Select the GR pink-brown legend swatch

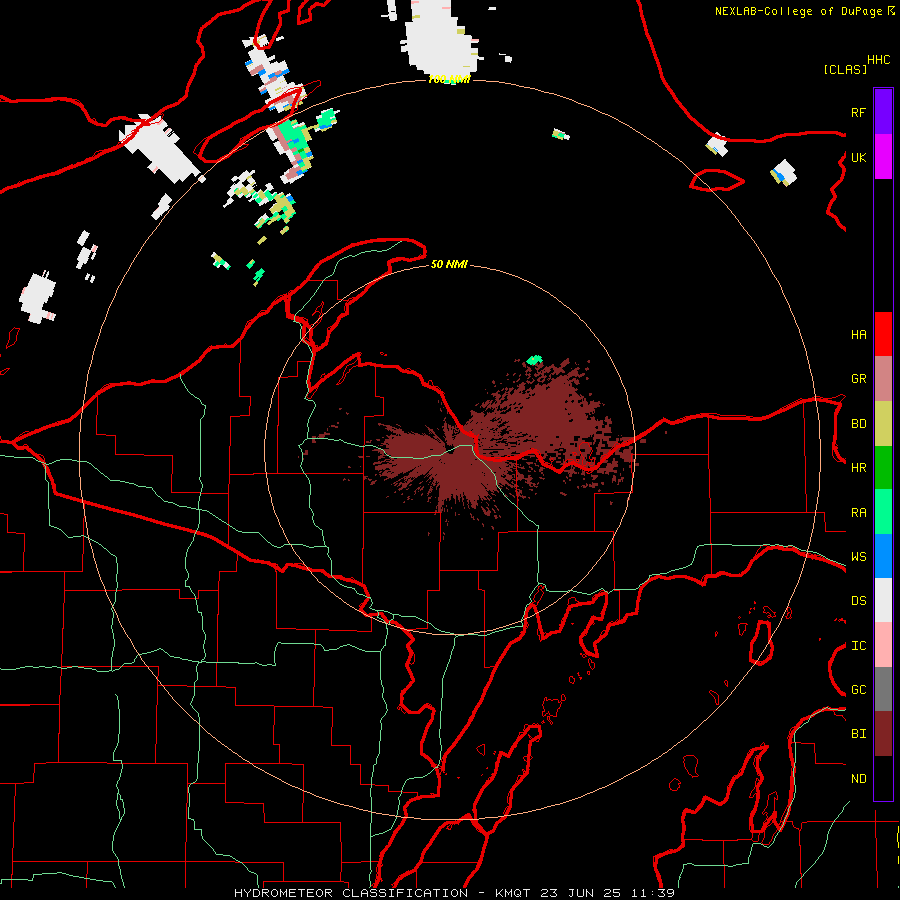(883, 379)
